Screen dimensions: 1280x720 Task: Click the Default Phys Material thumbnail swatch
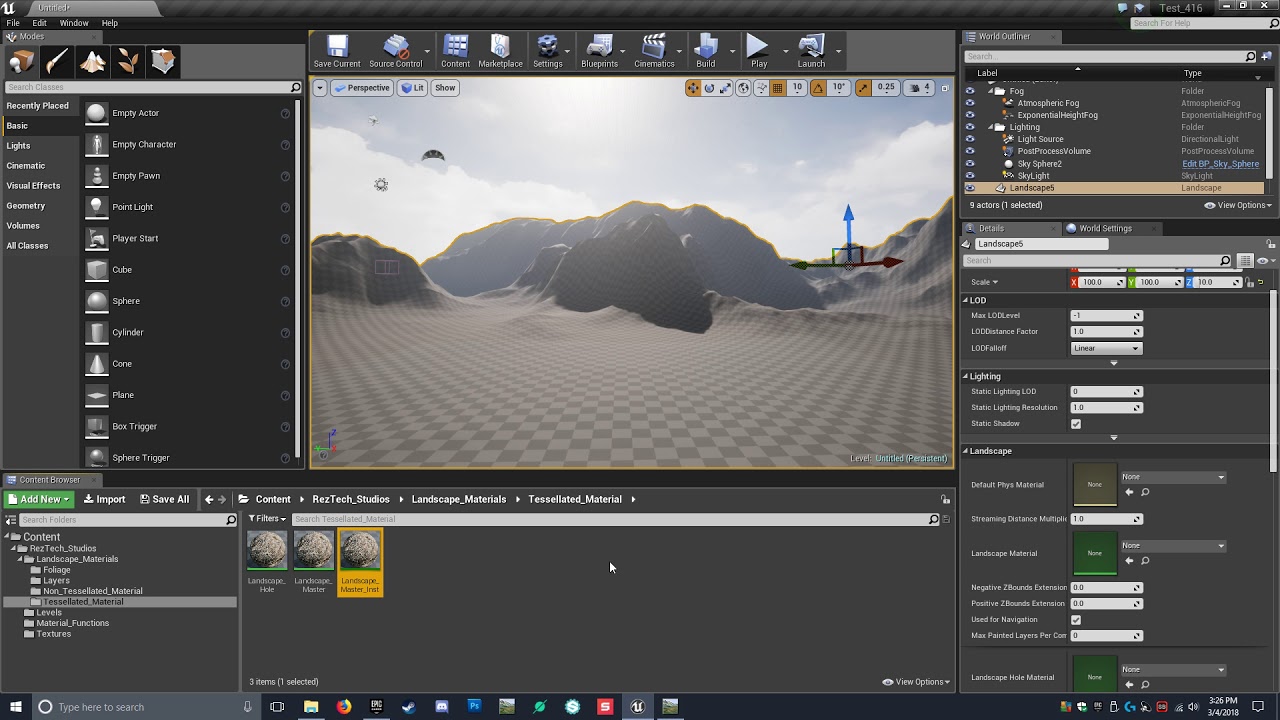(1095, 484)
